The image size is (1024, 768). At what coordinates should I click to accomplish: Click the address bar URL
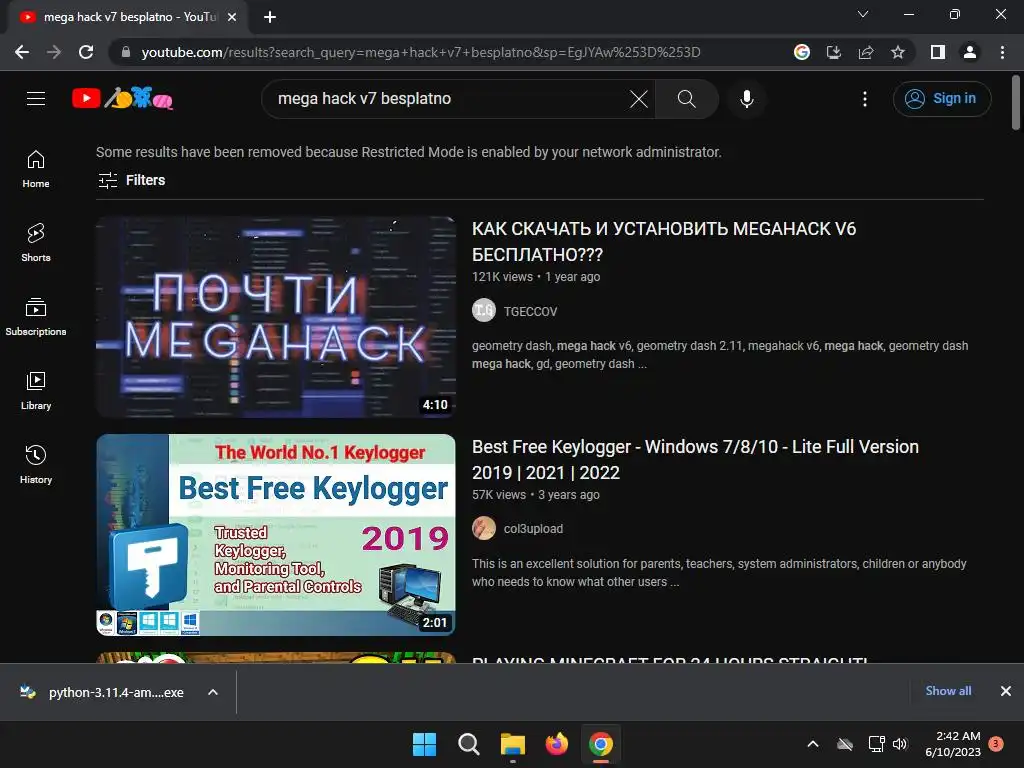click(x=421, y=52)
